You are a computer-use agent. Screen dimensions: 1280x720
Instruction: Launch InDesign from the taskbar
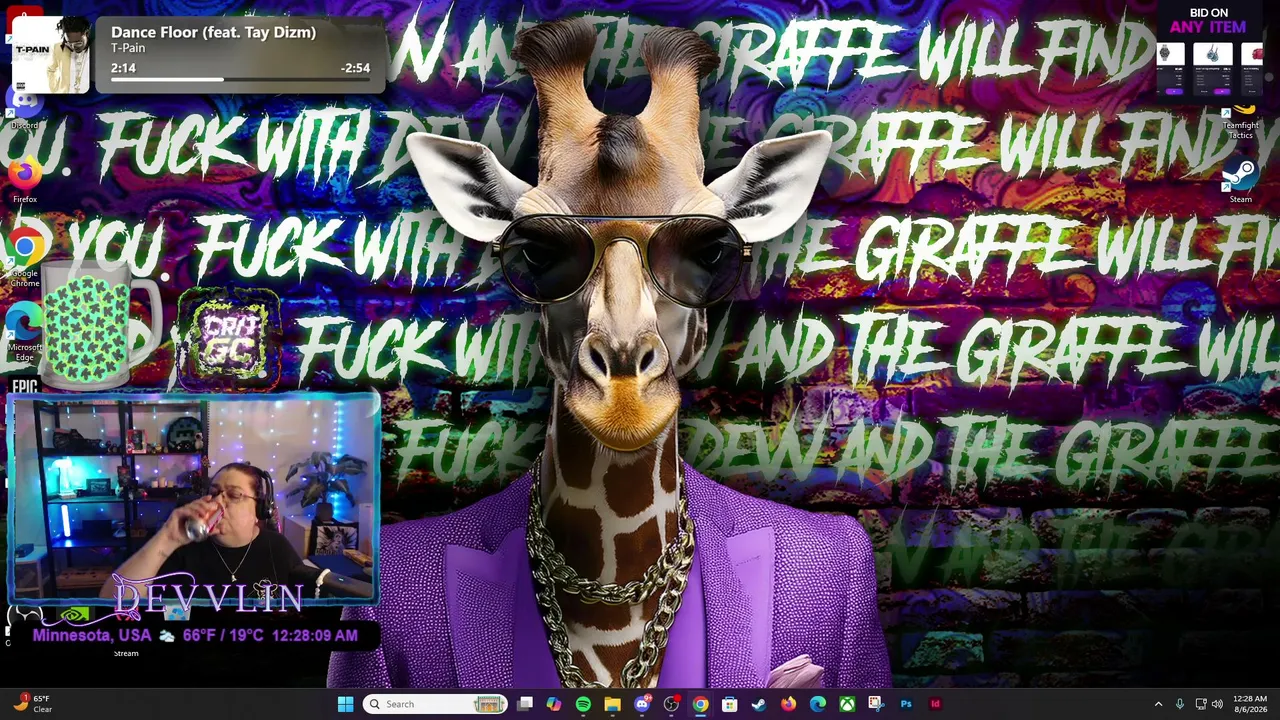[935, 704]
